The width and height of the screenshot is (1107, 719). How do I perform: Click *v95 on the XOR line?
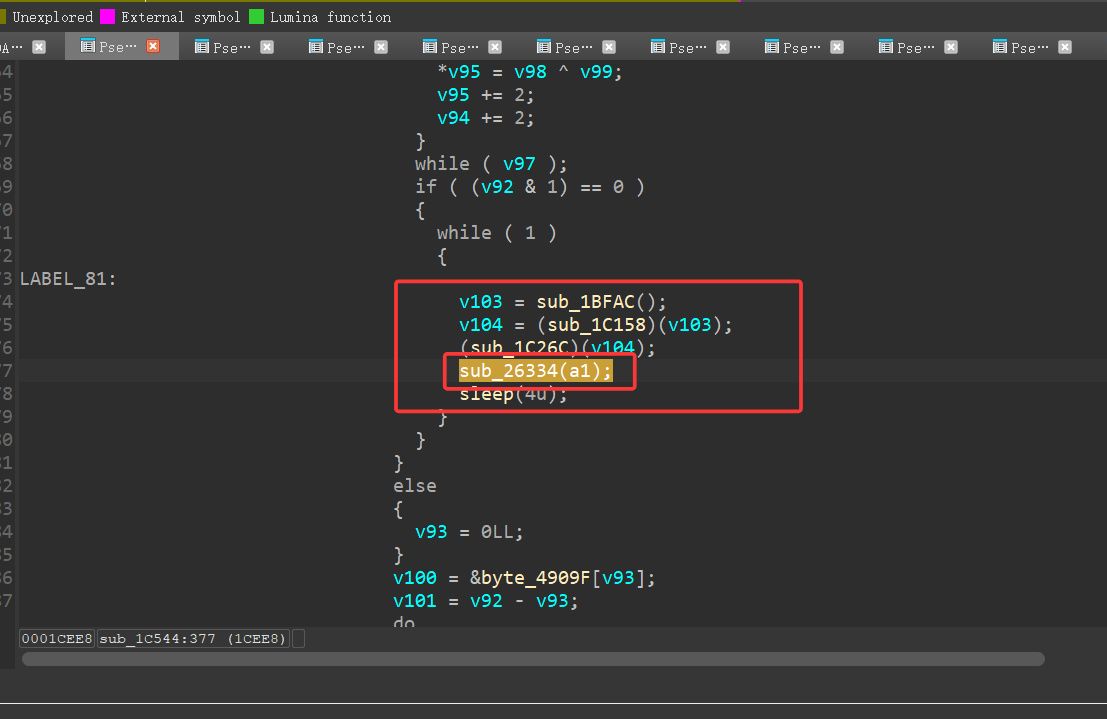(459, 72)
